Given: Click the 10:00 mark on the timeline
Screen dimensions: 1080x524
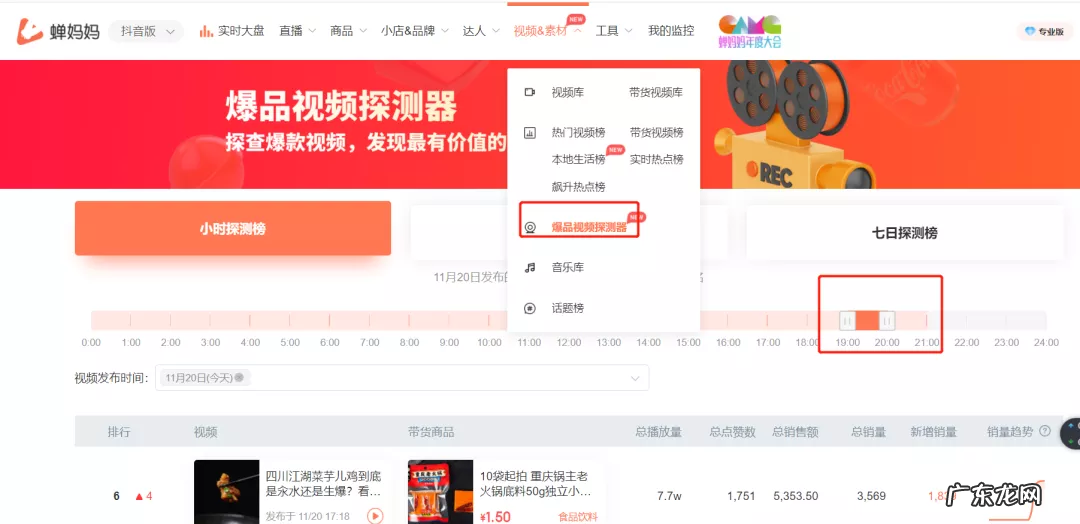Looking at the screenshot, I should [489, 342].
